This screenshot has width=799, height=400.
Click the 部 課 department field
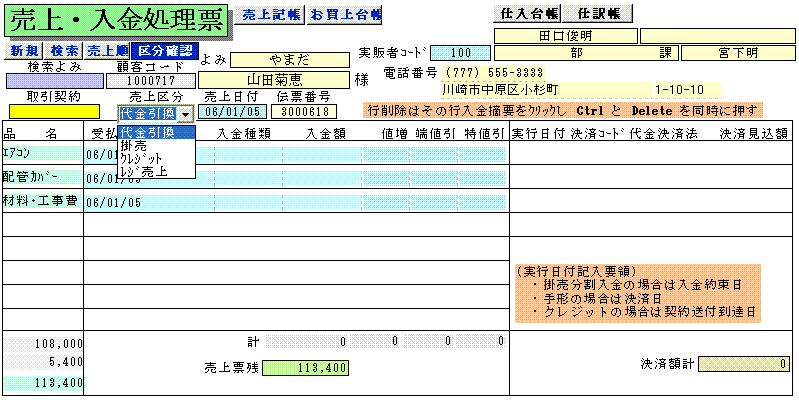click(x=586, y=52)
